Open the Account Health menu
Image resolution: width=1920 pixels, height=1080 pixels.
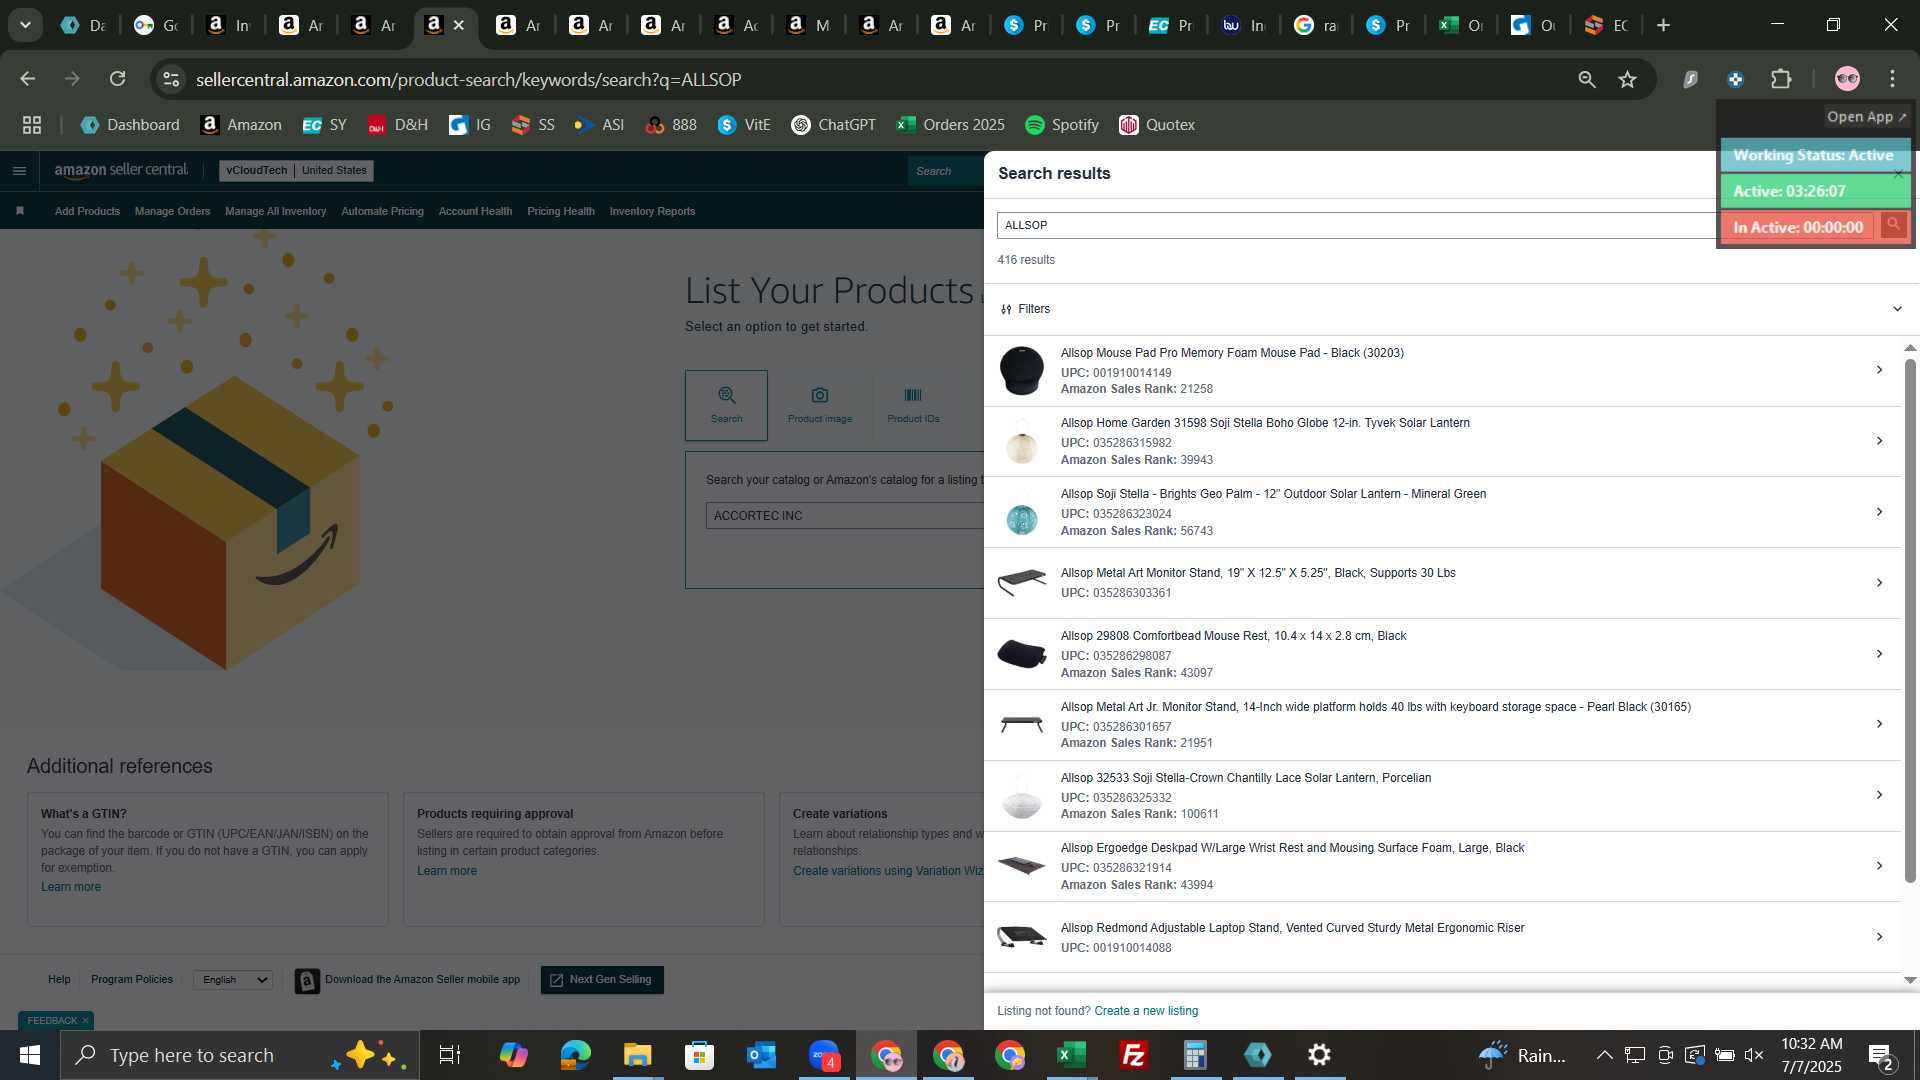point(475,211)
